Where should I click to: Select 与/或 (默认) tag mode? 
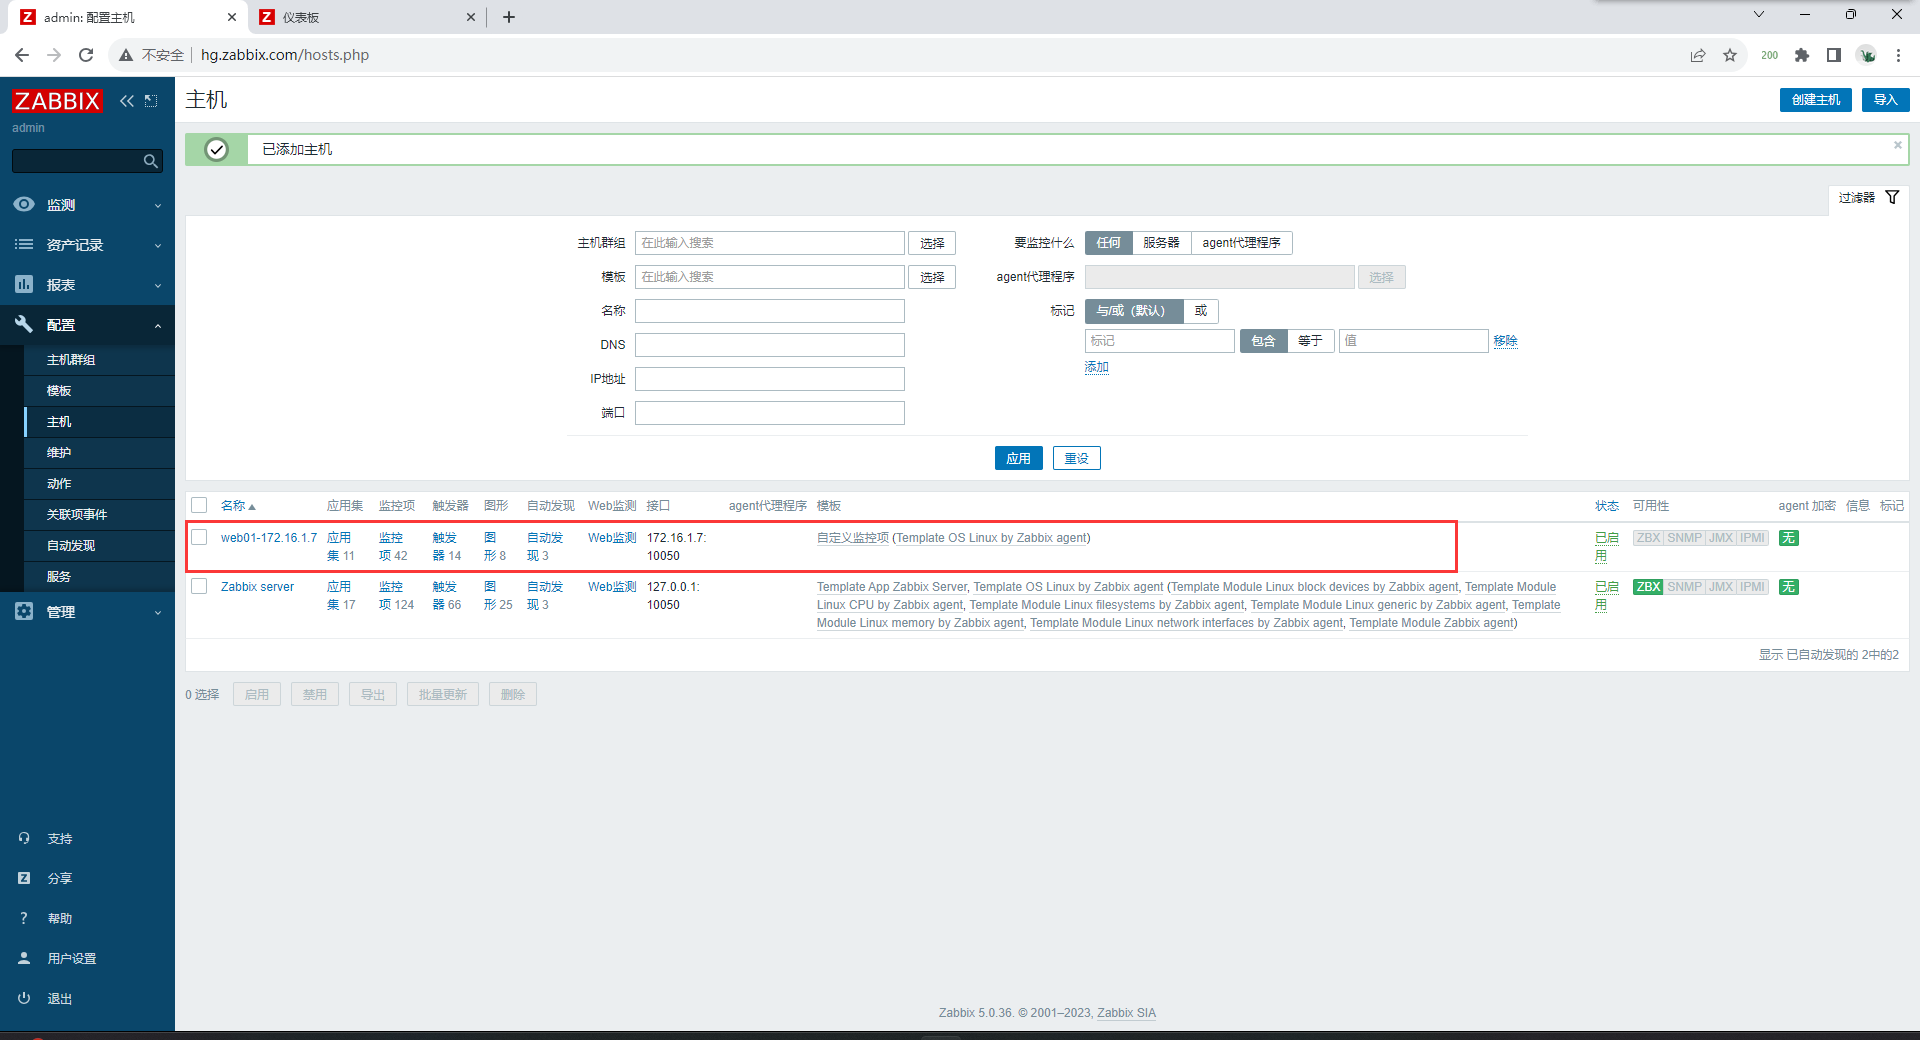[1133, 311]
